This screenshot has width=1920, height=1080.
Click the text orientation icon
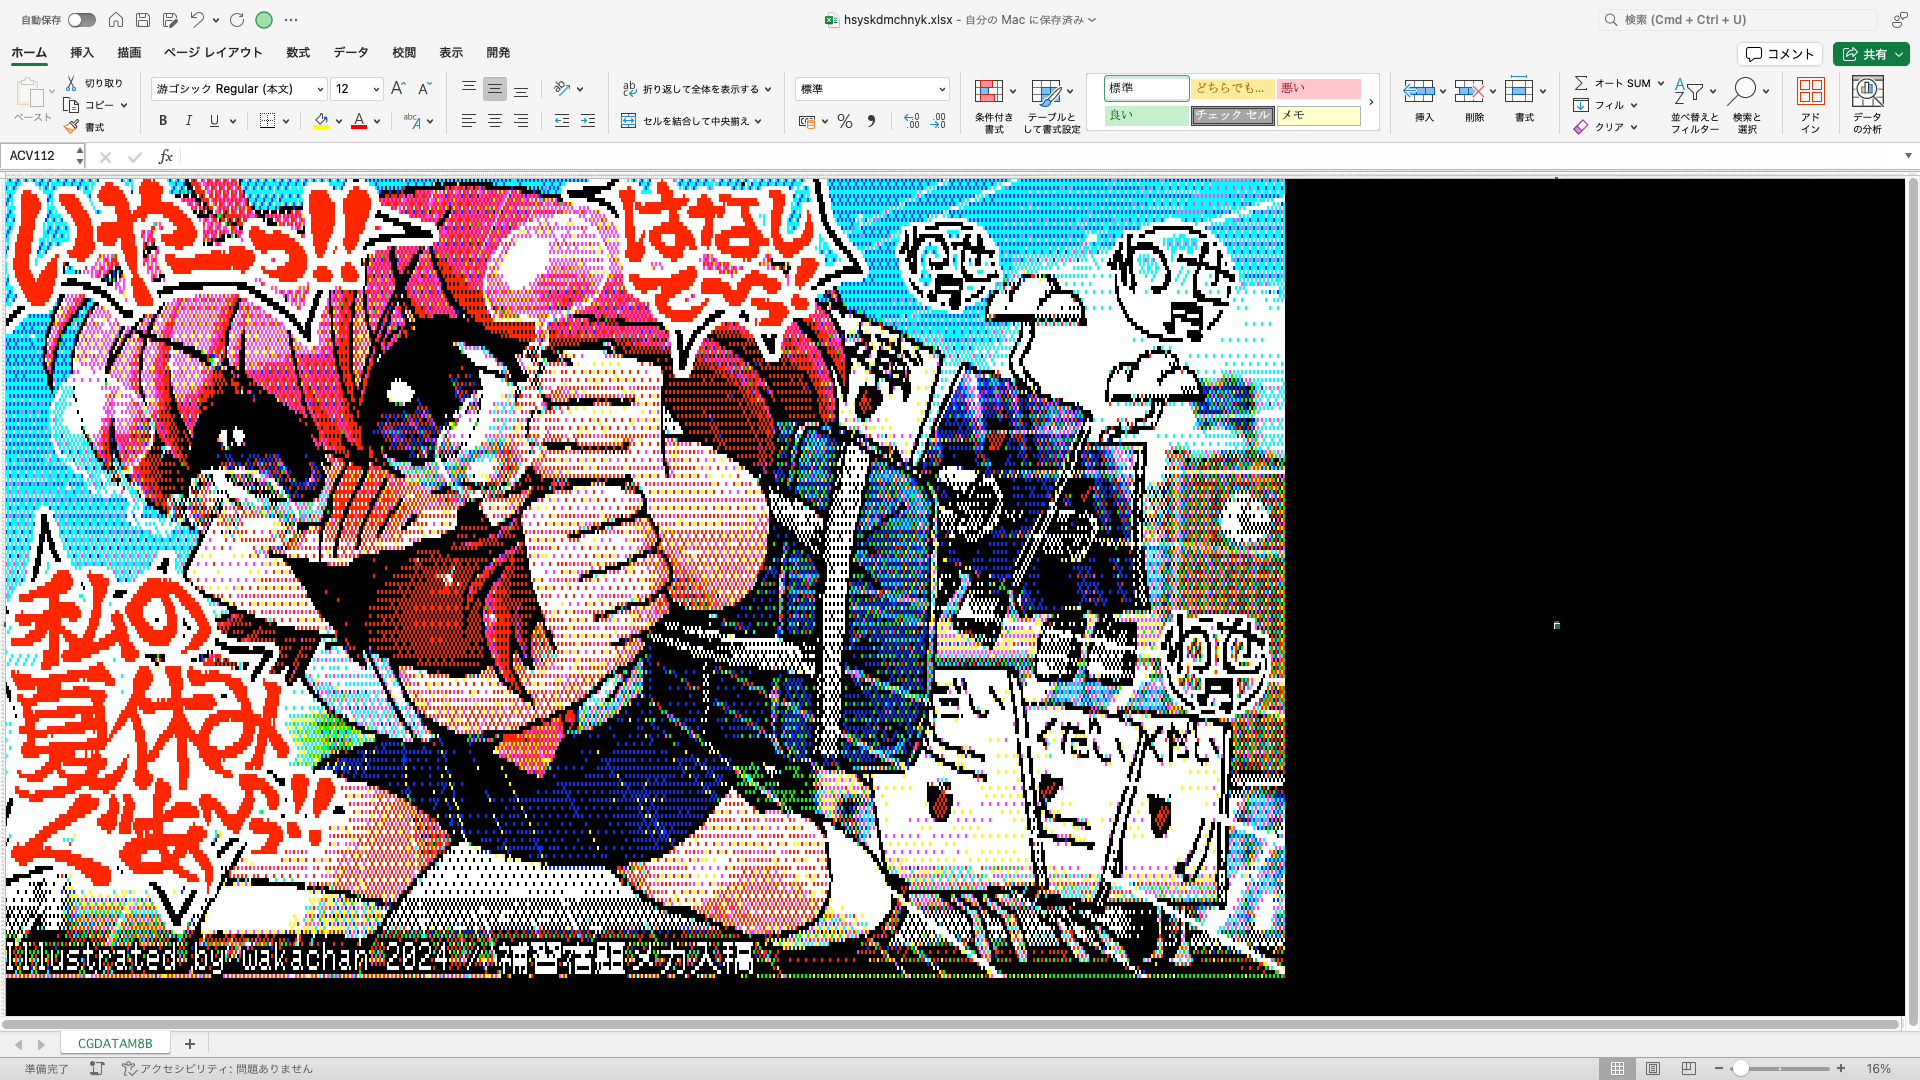click(x=562, y=89)
